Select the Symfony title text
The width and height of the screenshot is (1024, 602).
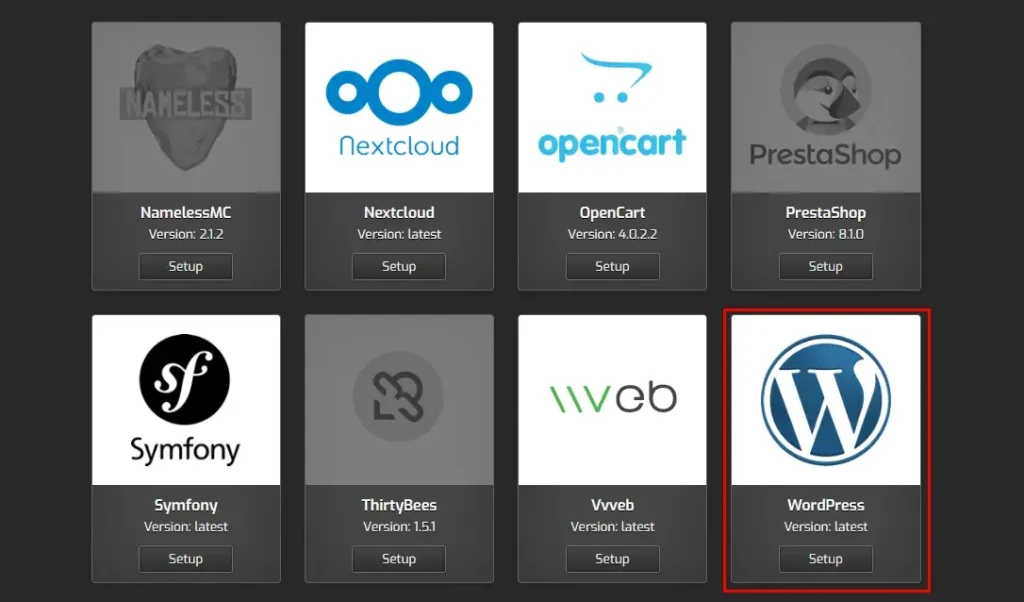coord(185,505)
